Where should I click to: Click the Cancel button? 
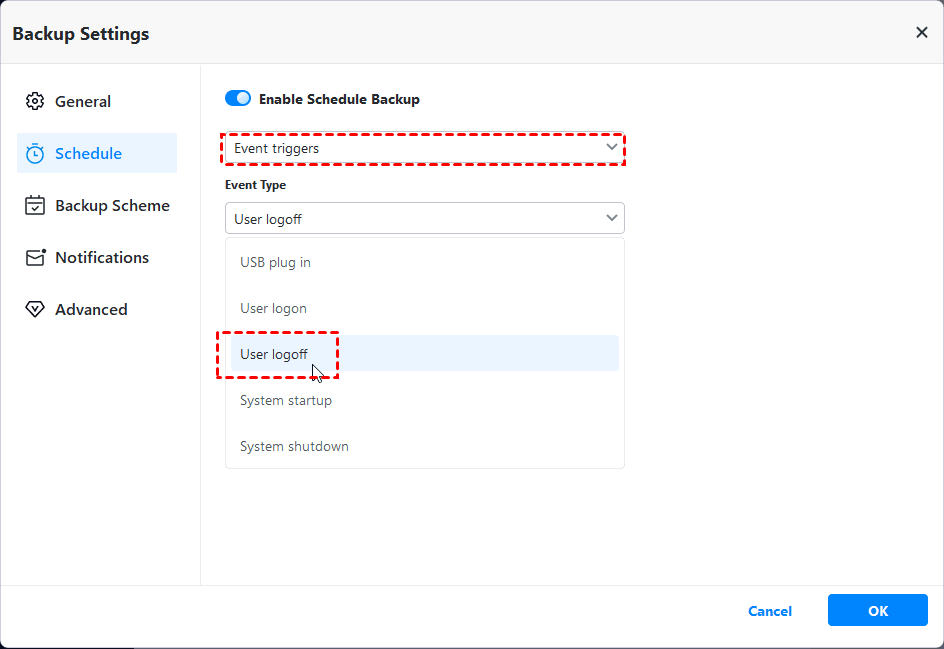coord(770,611)
